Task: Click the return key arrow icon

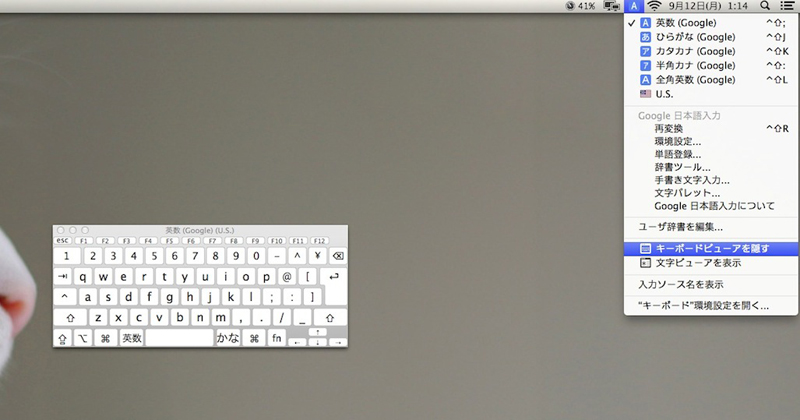Action: 334,277
